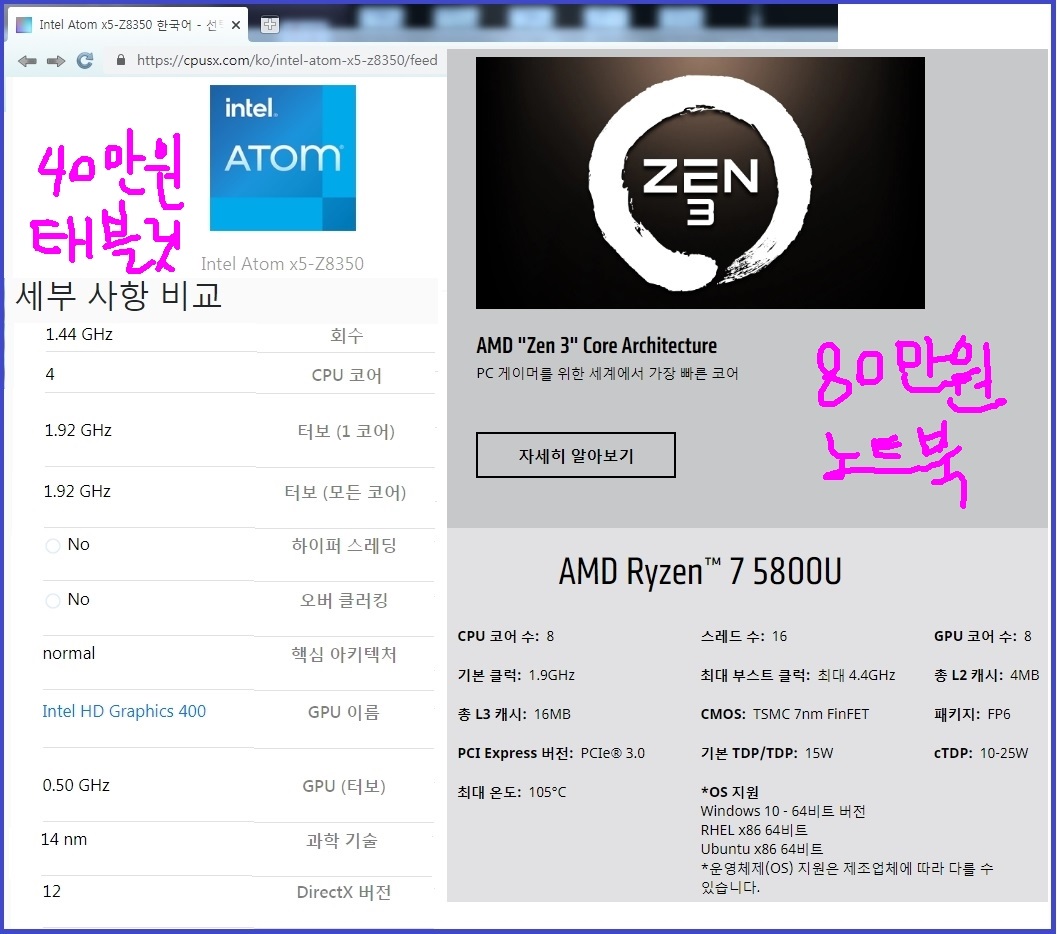This screenshot has width=1057, height=934.
Task: Click the 패키지: FP6 spec
Action: point(972,714)
